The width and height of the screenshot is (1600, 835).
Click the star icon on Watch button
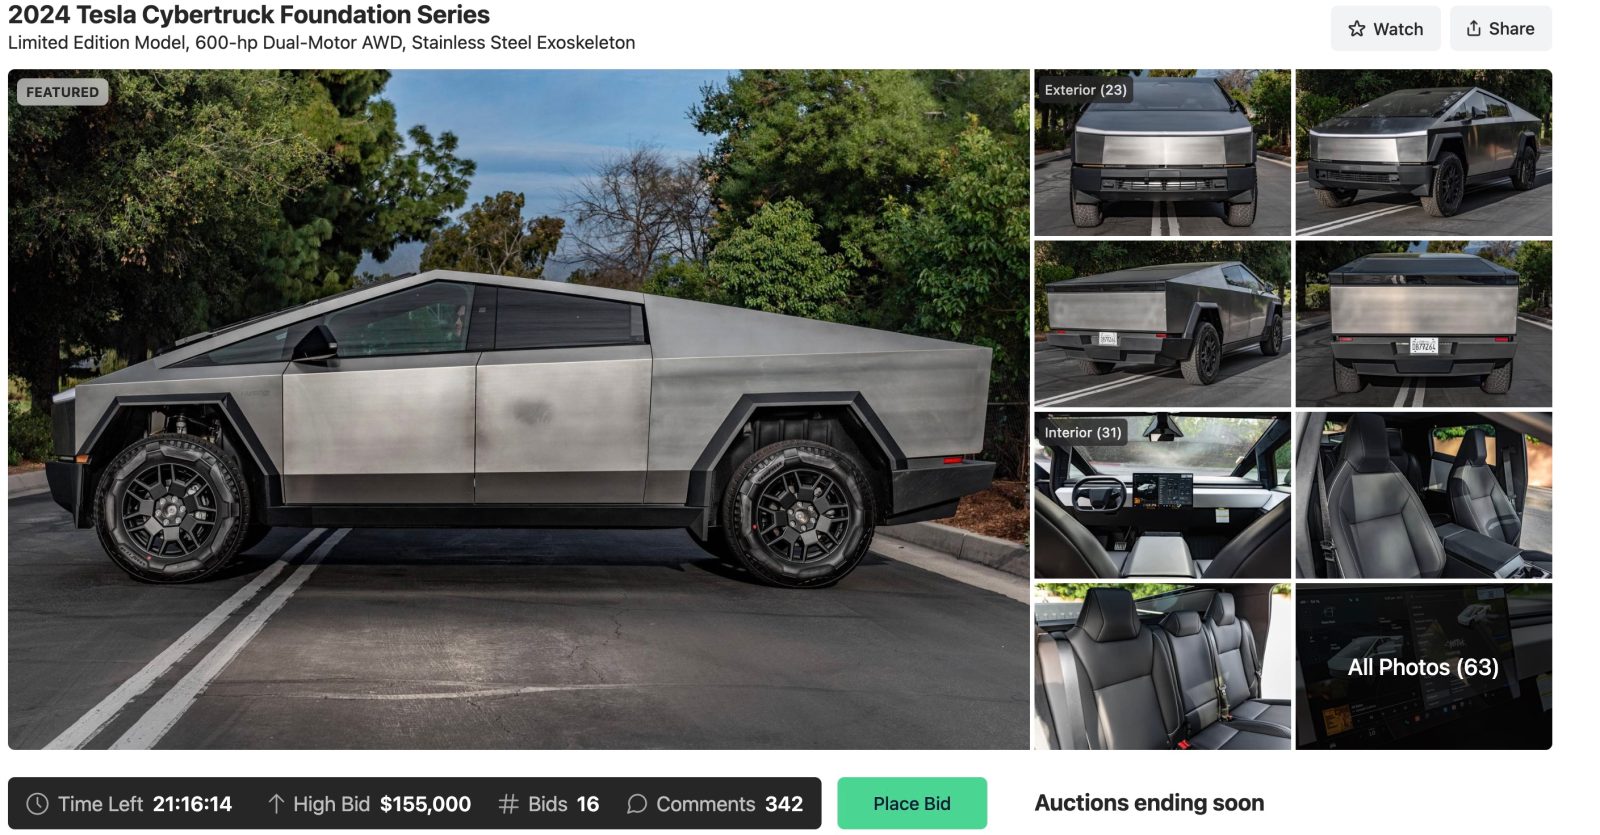[1356, 29]
